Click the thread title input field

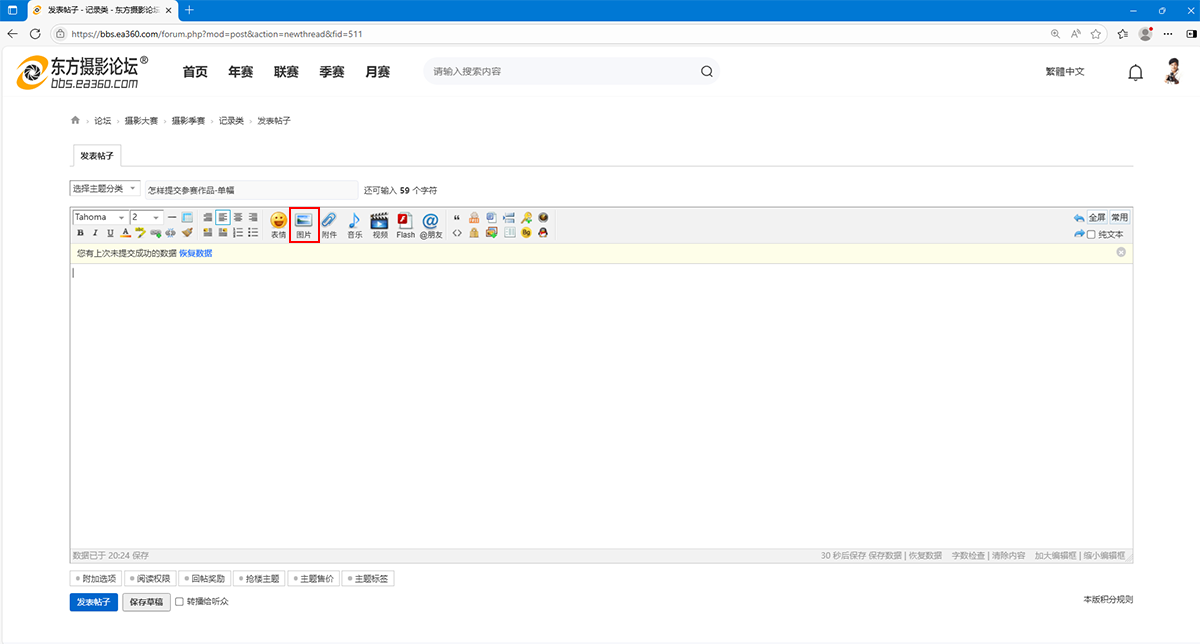point(250,189)
